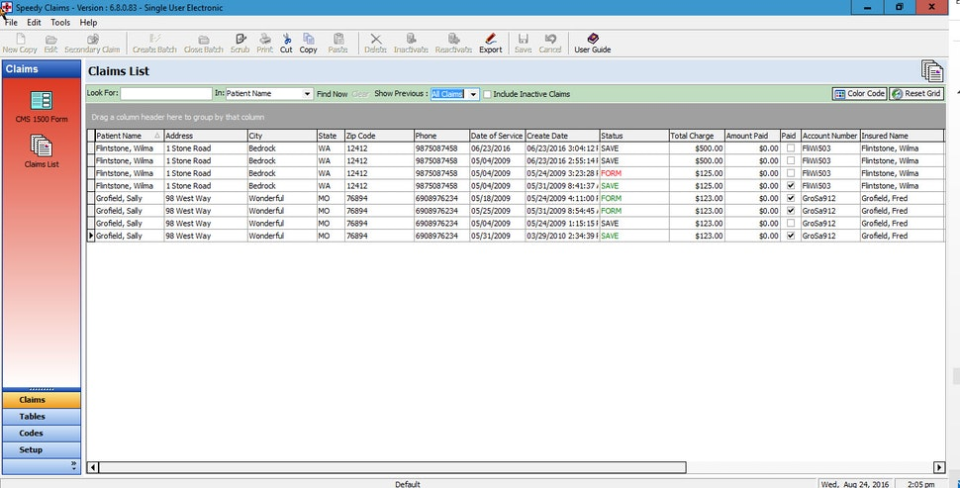Click the Find Now button
Viewport: 960px width, 488px height.
point(332,94)
